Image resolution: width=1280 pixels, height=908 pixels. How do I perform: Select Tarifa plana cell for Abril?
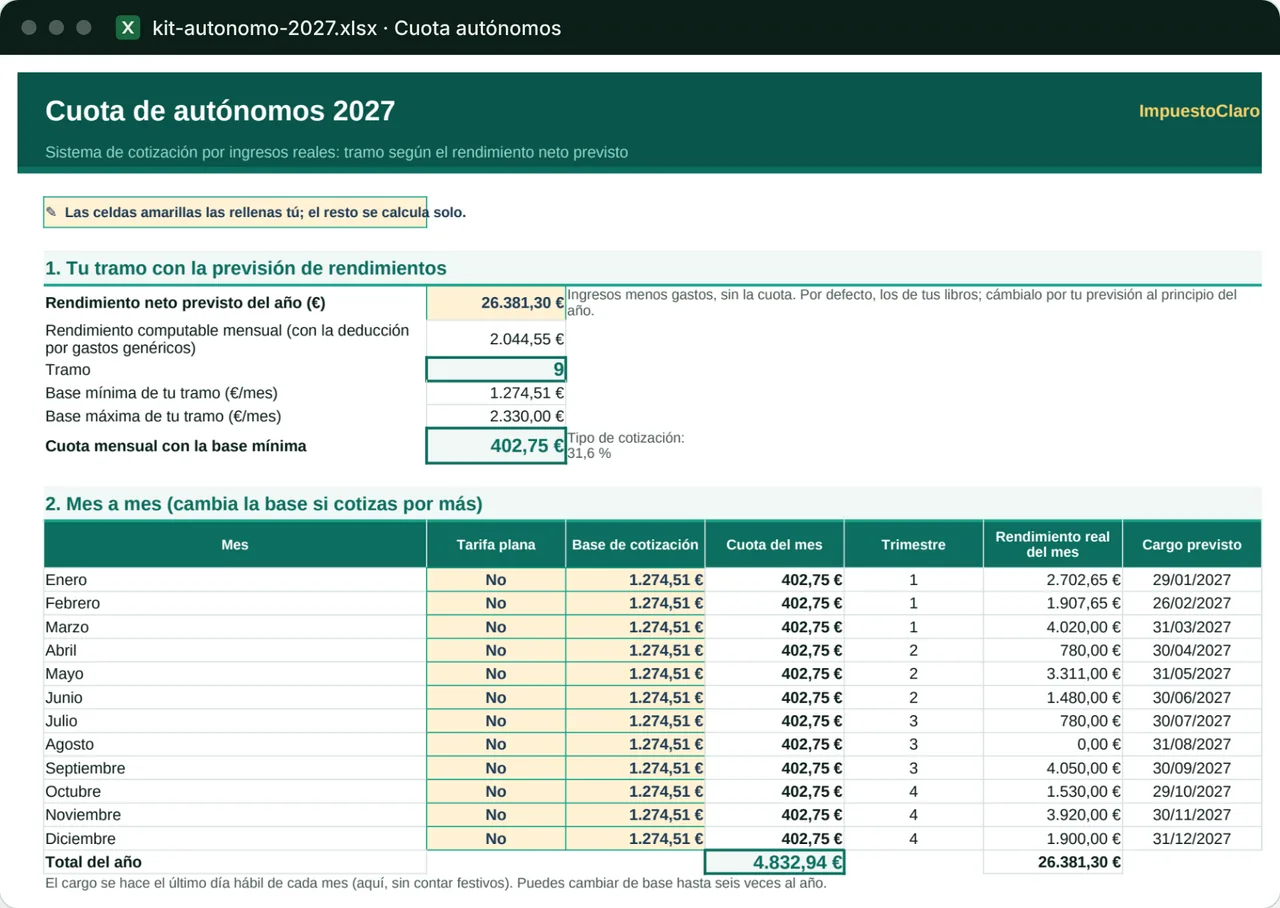pyautogui.click(x=496, y=650)
